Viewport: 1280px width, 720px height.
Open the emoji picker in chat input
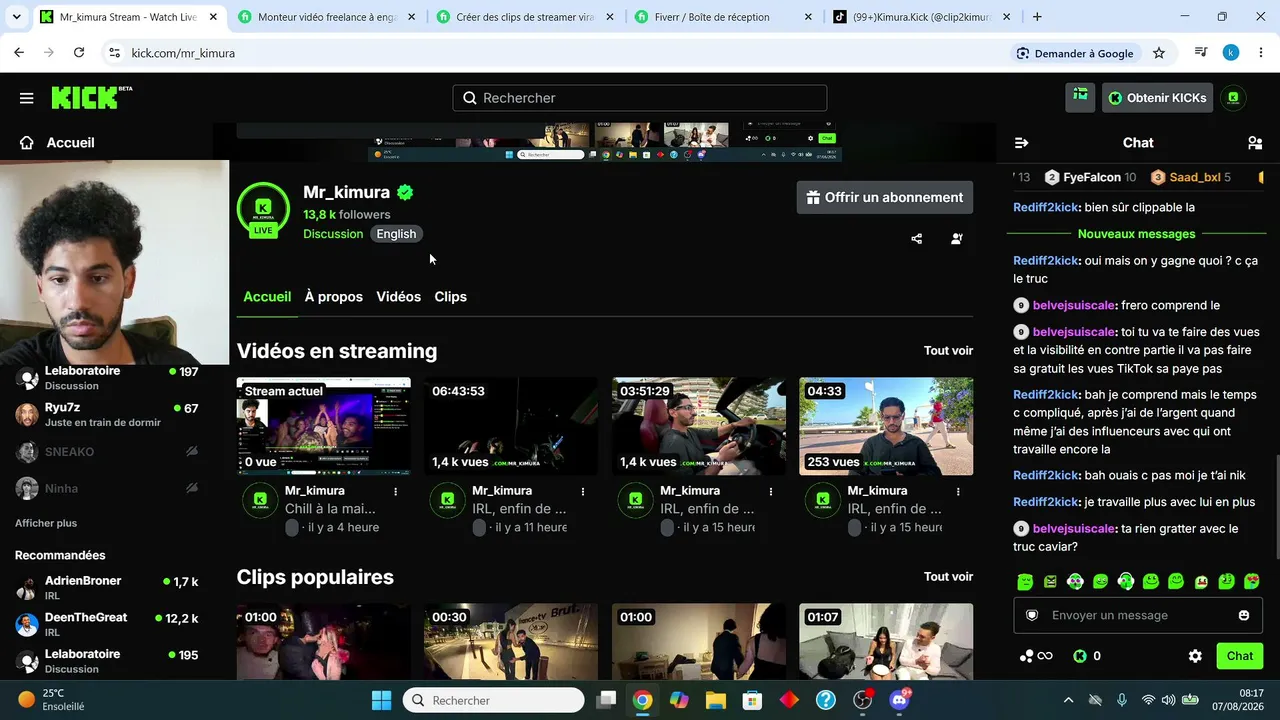point(1244,615)
